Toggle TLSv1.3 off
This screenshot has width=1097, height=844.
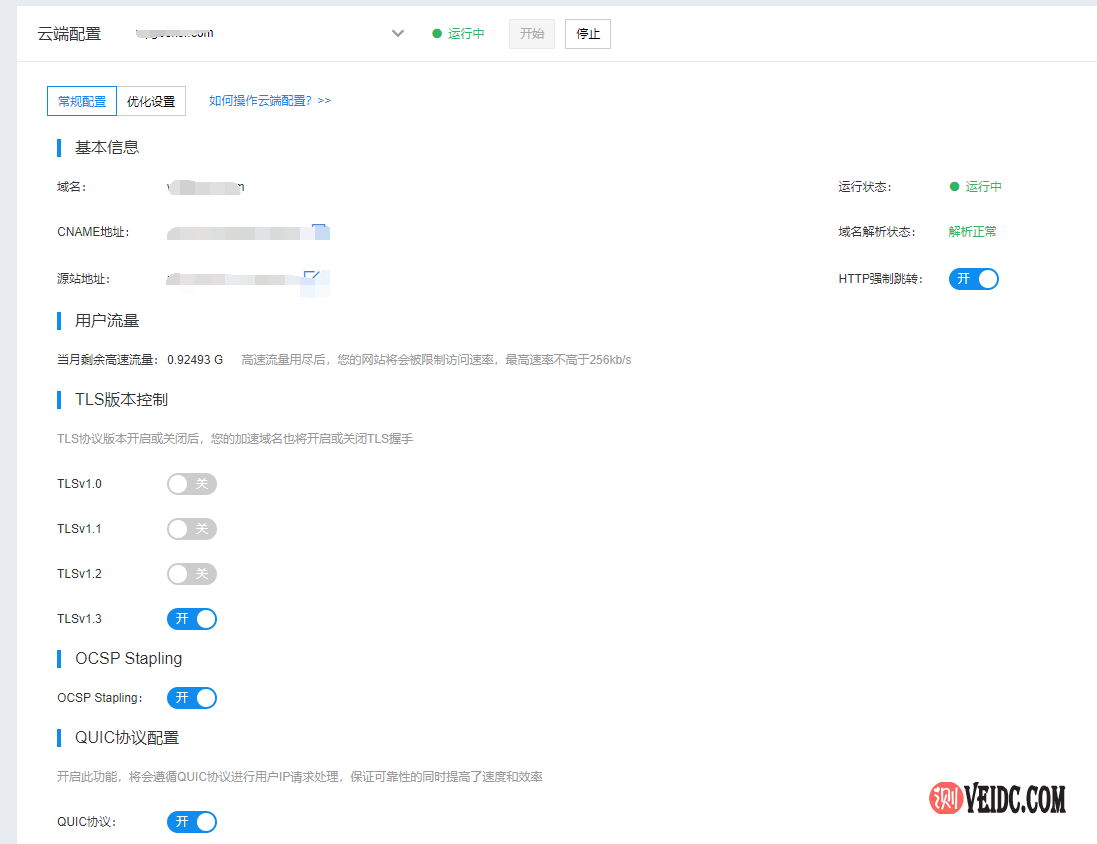[x=191, y=618]
